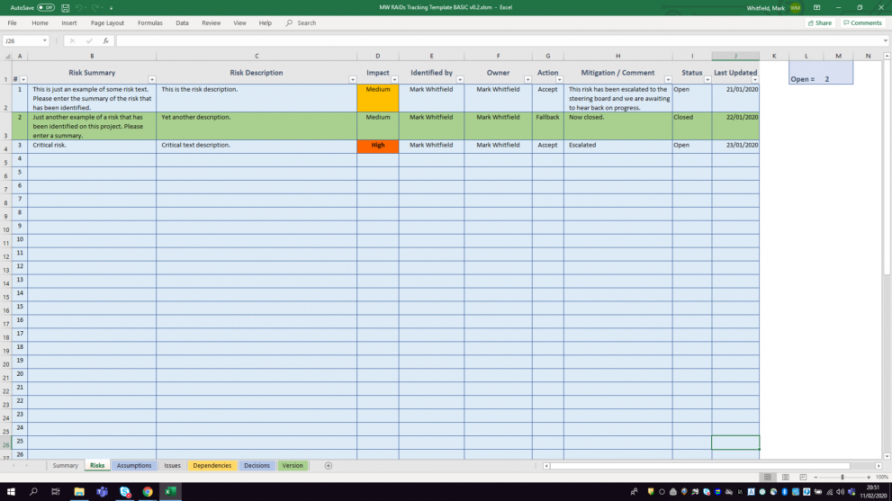Click the Insert Function fx icon
892x501 pixels.
tap(105, 41)
